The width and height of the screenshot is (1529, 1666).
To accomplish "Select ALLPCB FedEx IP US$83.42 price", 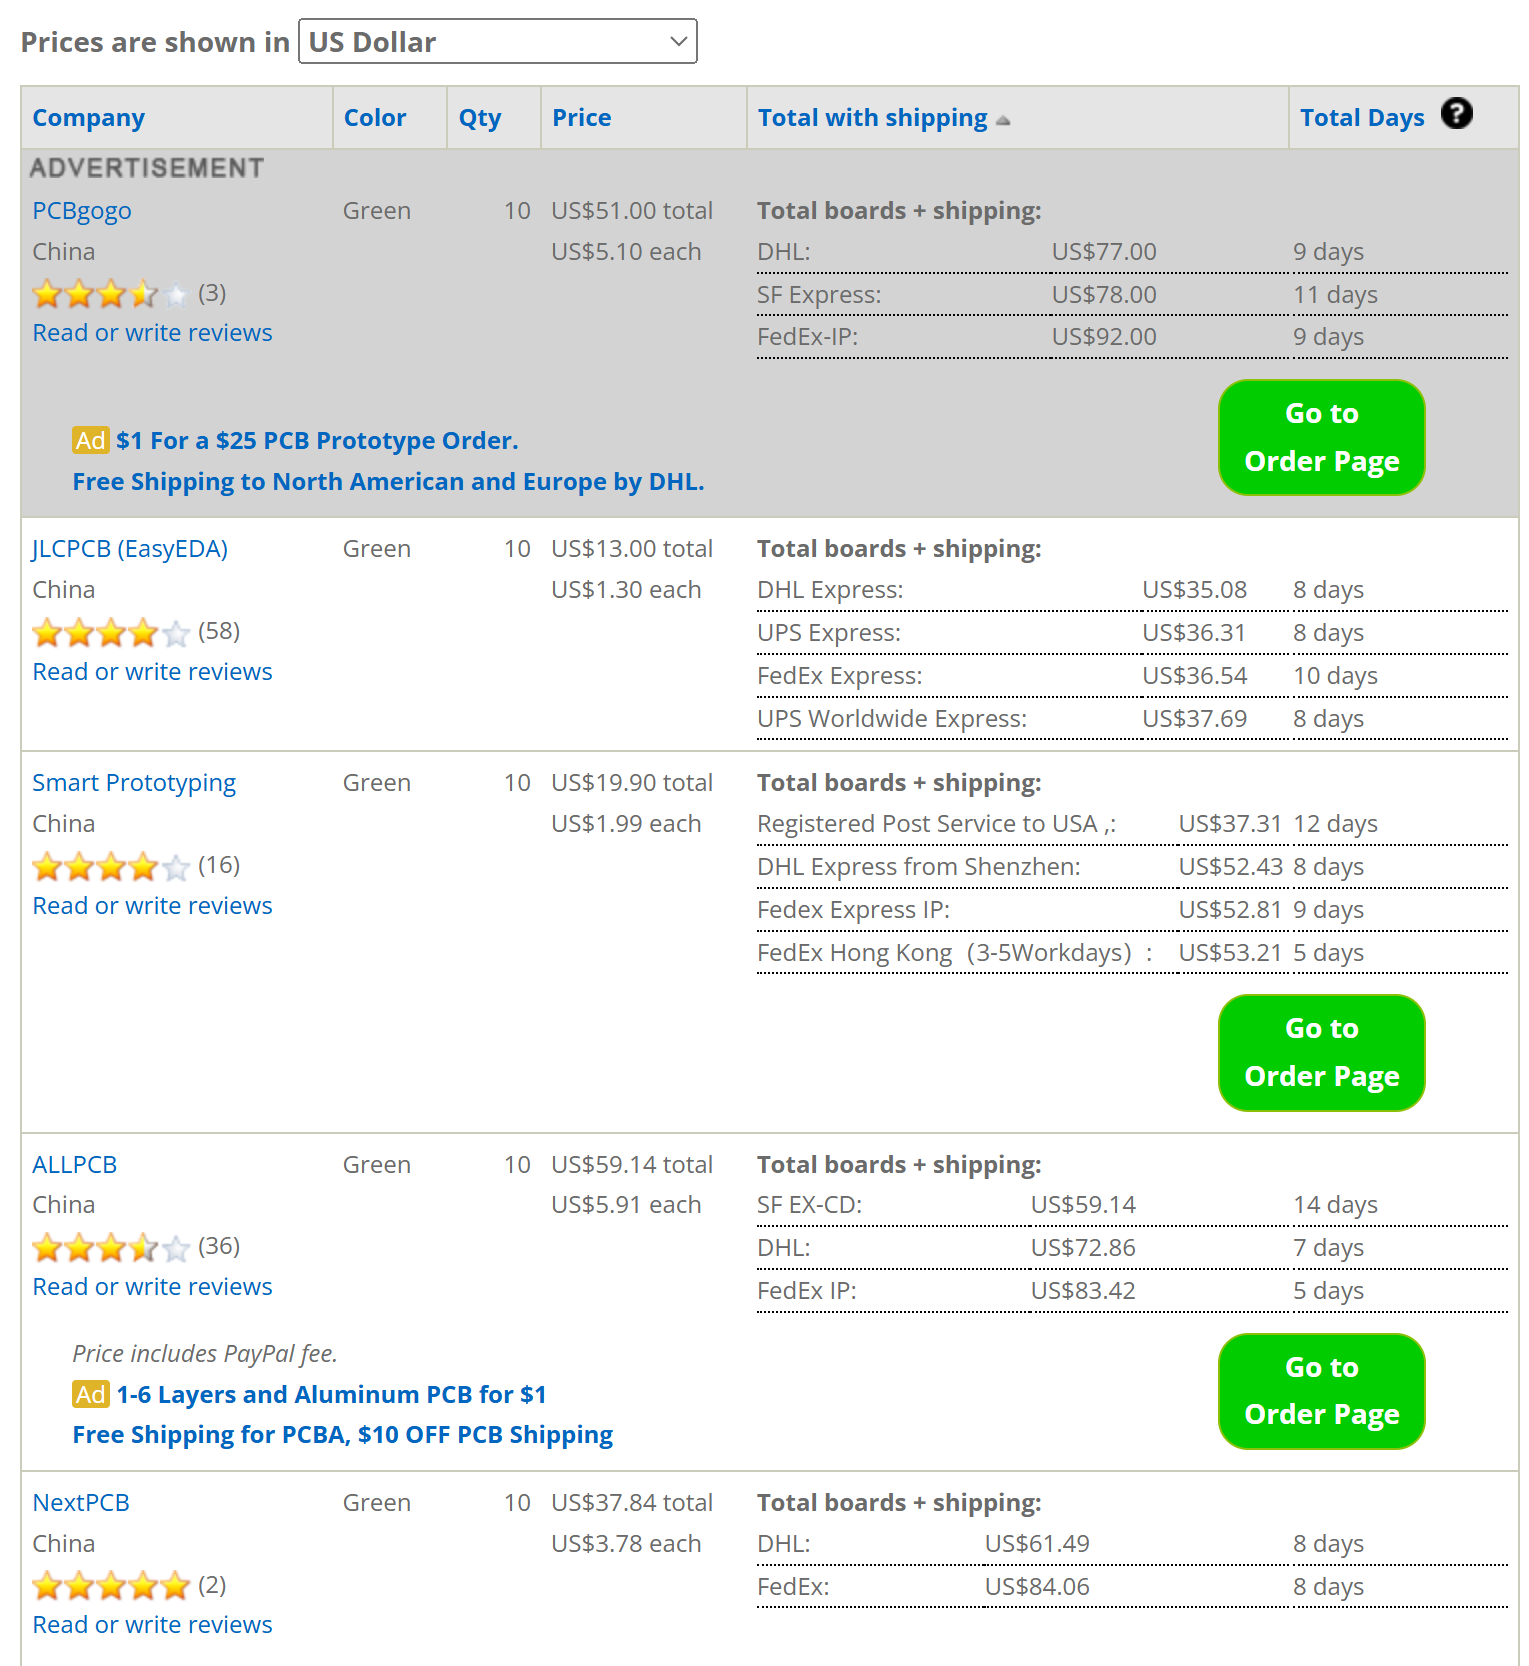I will (x=1083, y=1291).
